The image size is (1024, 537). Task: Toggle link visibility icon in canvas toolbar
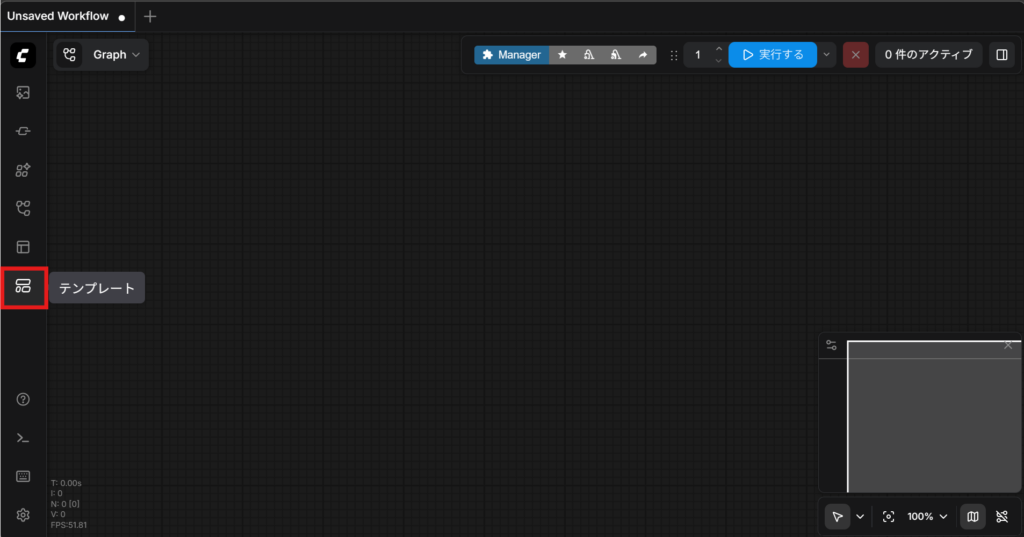tap(1002, 516)
